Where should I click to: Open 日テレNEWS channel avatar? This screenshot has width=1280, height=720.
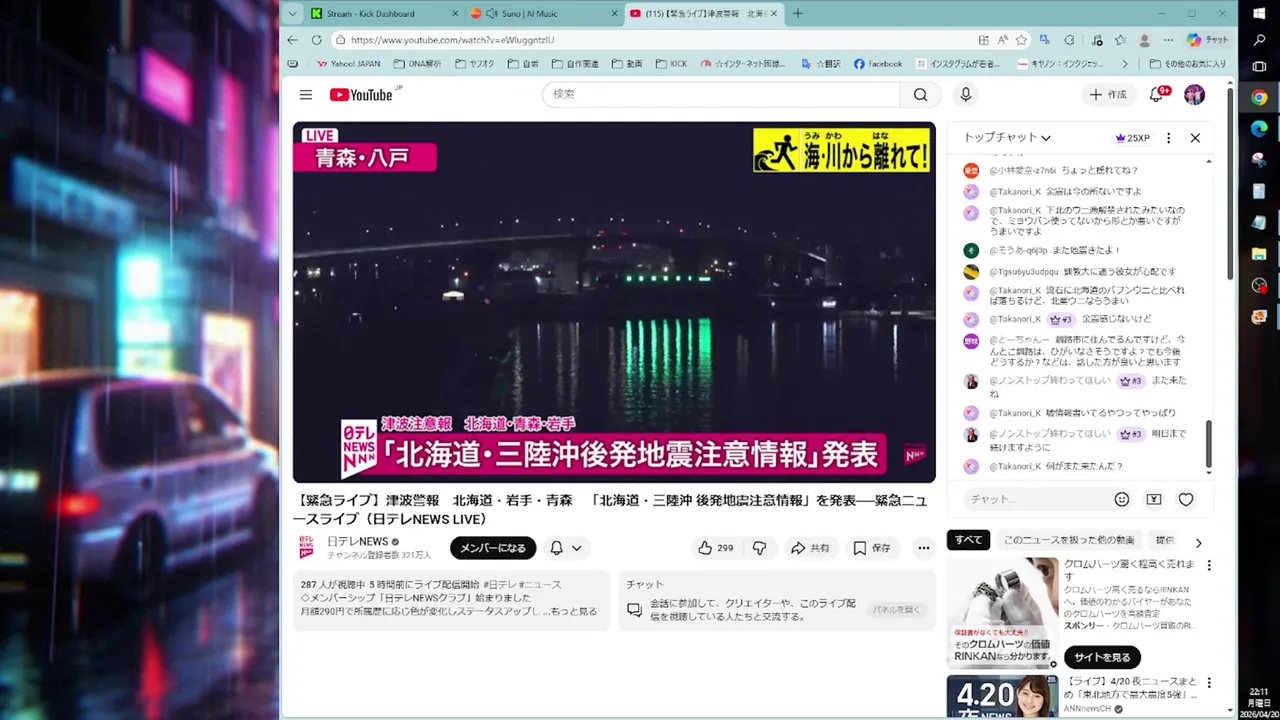coord(307,548)
